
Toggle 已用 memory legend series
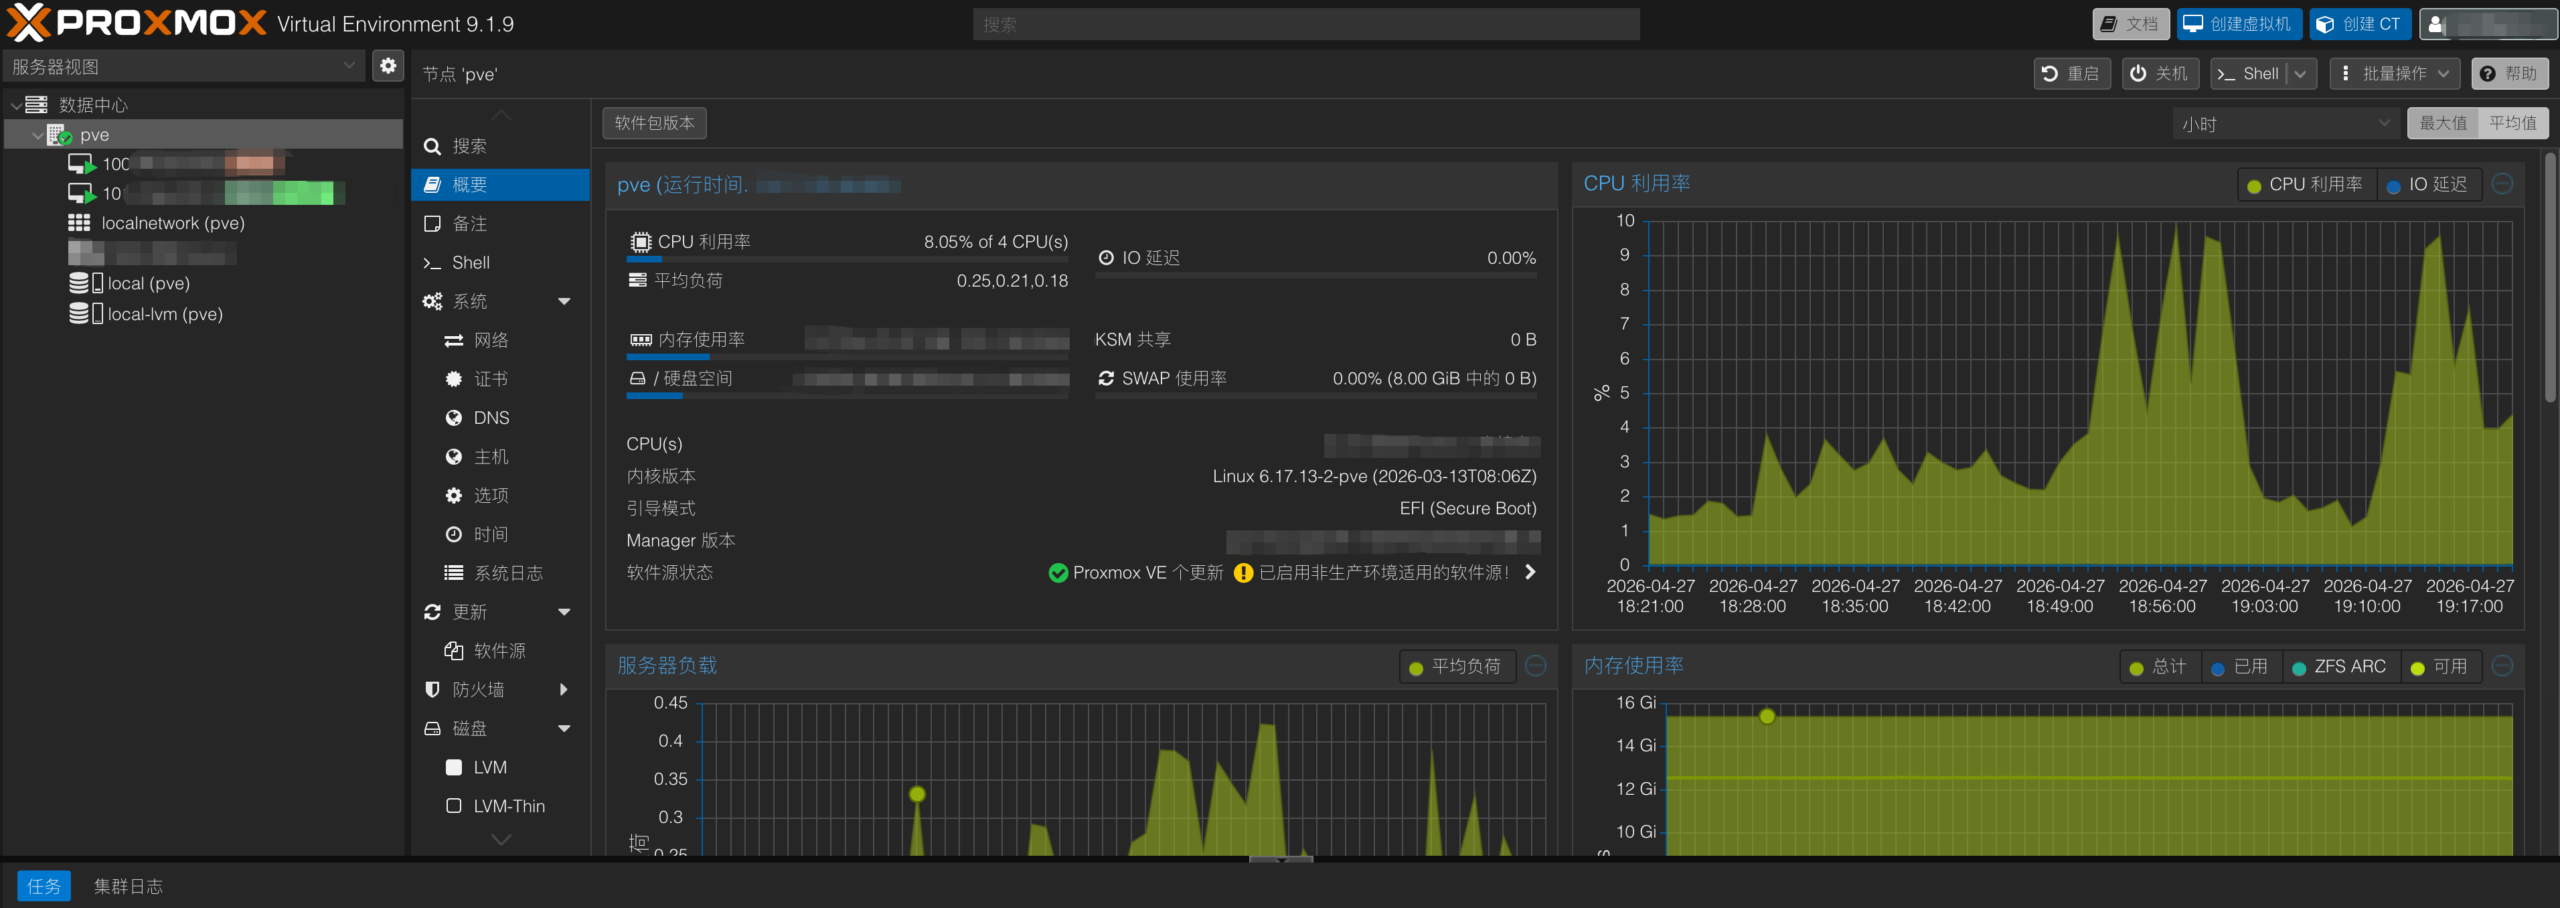(x=2240, y=667)
